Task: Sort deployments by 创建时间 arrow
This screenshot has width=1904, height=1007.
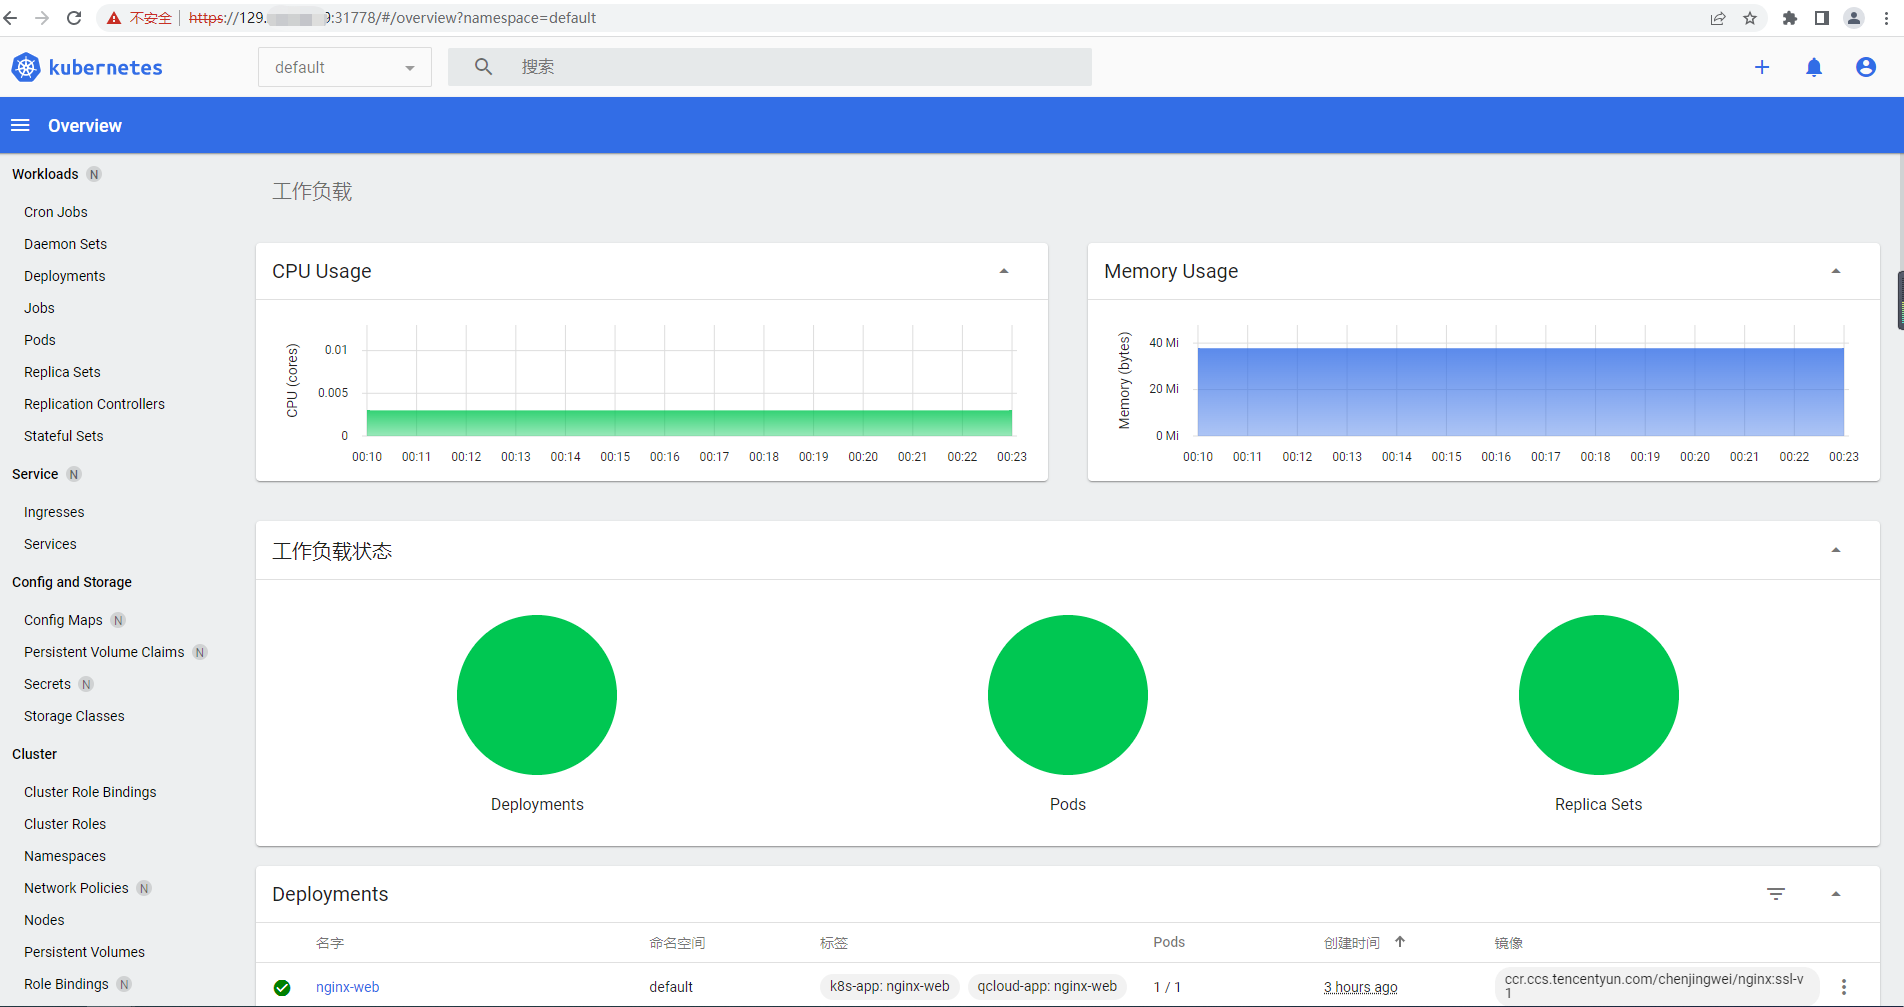Action: point(1400,942)
